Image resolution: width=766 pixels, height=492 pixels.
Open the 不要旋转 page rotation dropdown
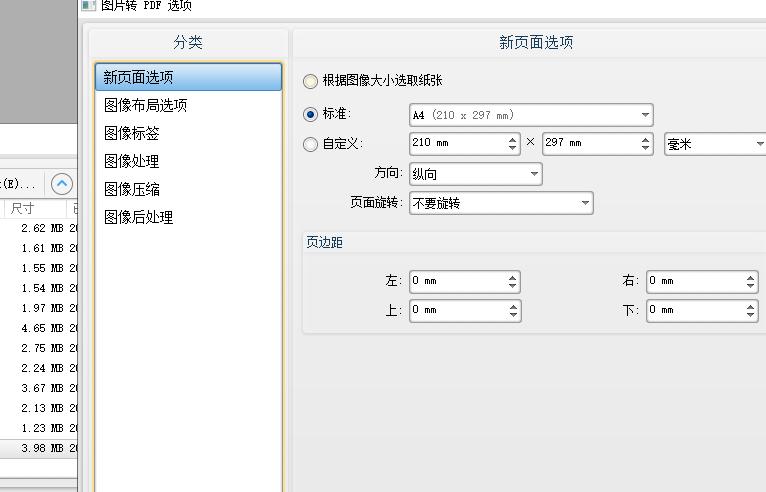[x=500, y=203]
